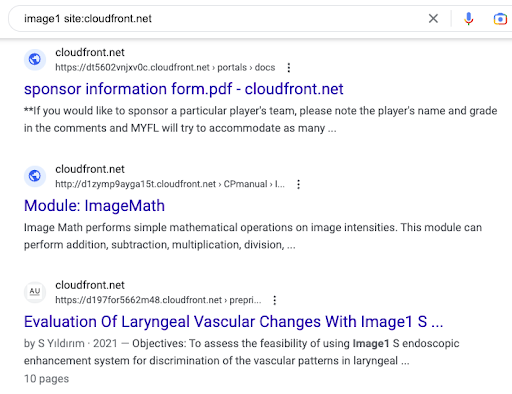This screenshot has width=512, height=394.
Task: Click the AU favicon of the Laryngeal Vascular result
Action: pos(35,292)
